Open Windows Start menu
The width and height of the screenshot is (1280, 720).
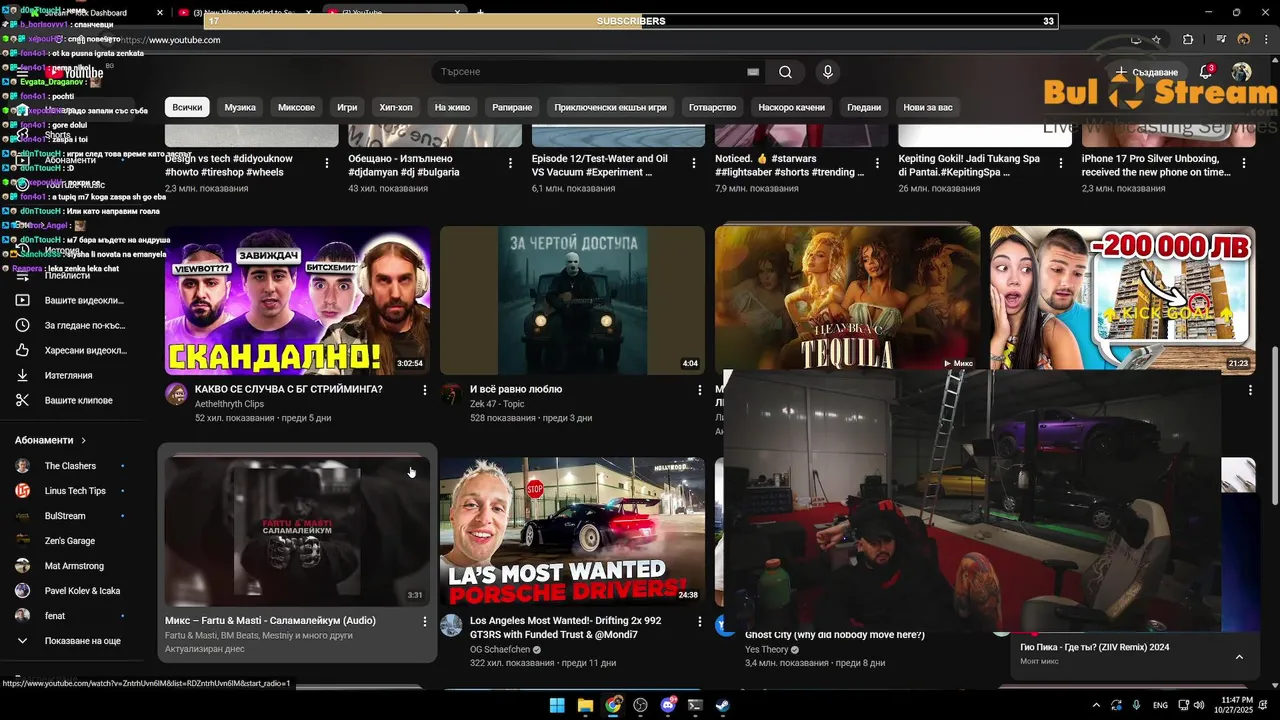tap(557, 705)
